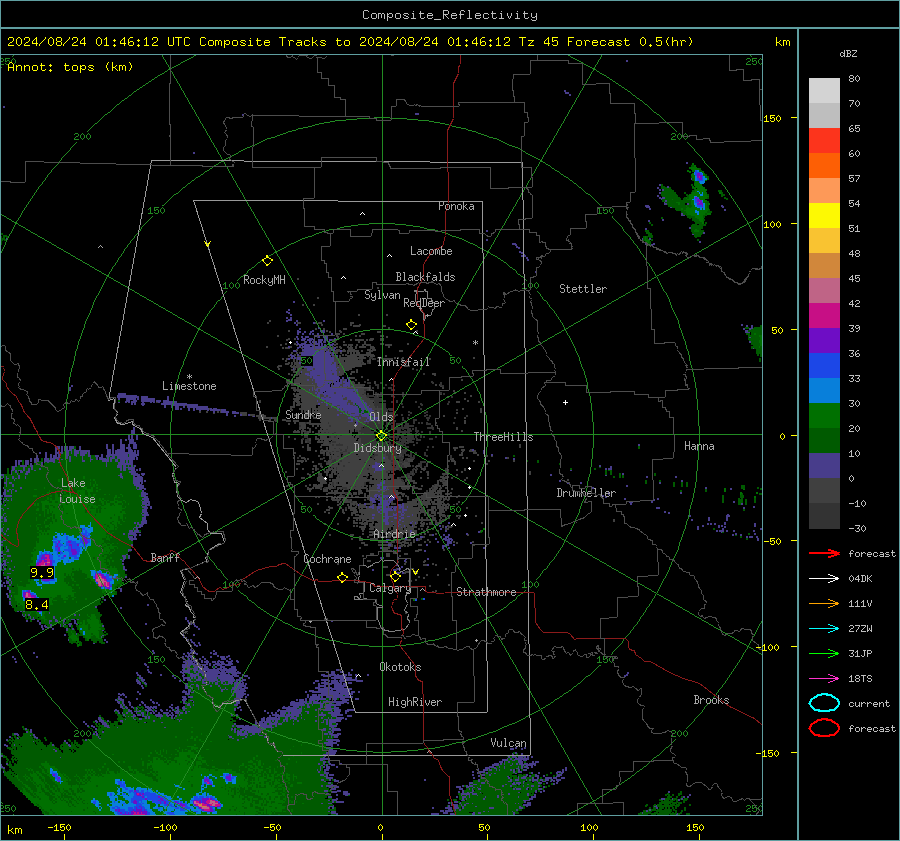Select the green 31JP arrow legend entry
This screenshot has width=900, height=841.
point(824,653)
